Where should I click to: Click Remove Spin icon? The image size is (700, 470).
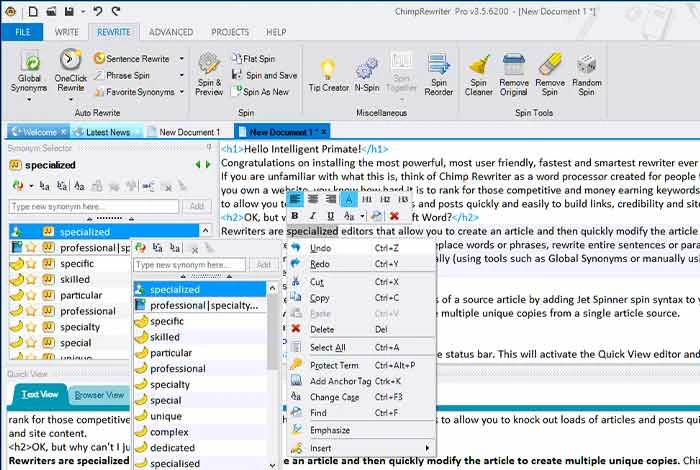550,75
